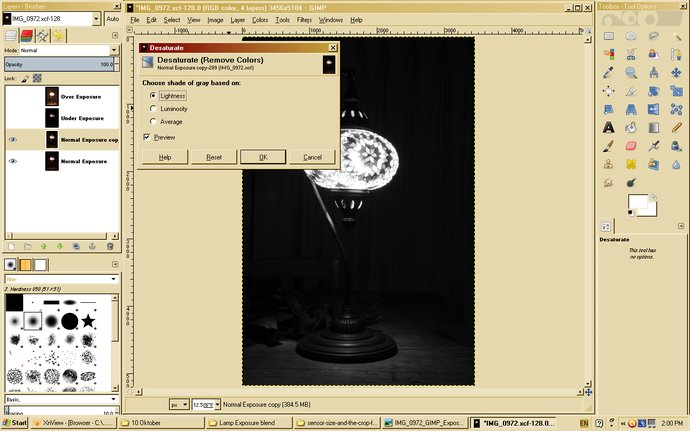
Task: Open the Brushes dock tab configuration menu
Action: pyautogui.click(x=115, y=264)
